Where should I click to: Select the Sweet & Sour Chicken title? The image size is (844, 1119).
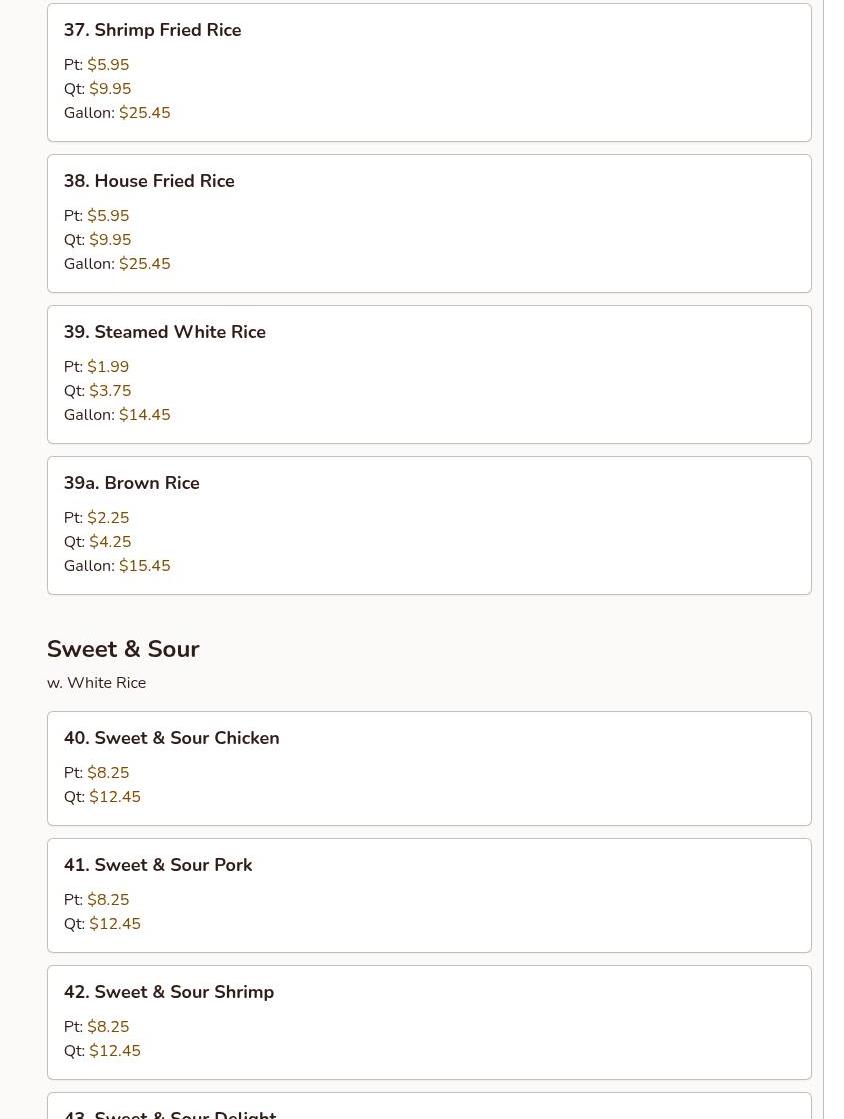172,738
